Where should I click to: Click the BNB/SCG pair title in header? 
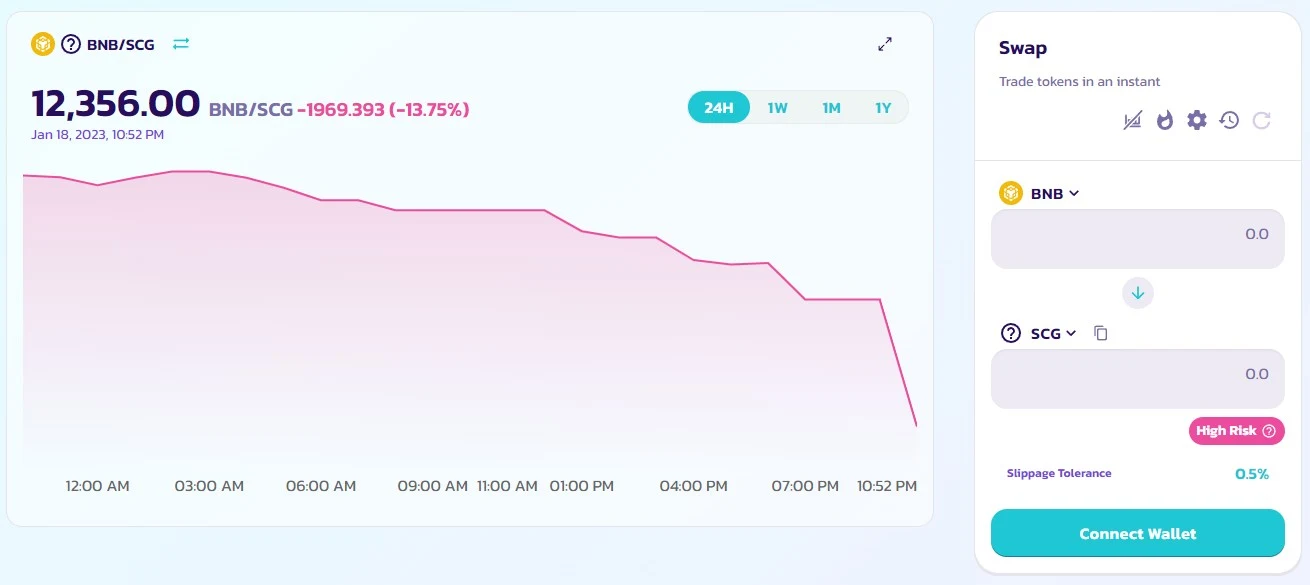click(x=121, y=44)
